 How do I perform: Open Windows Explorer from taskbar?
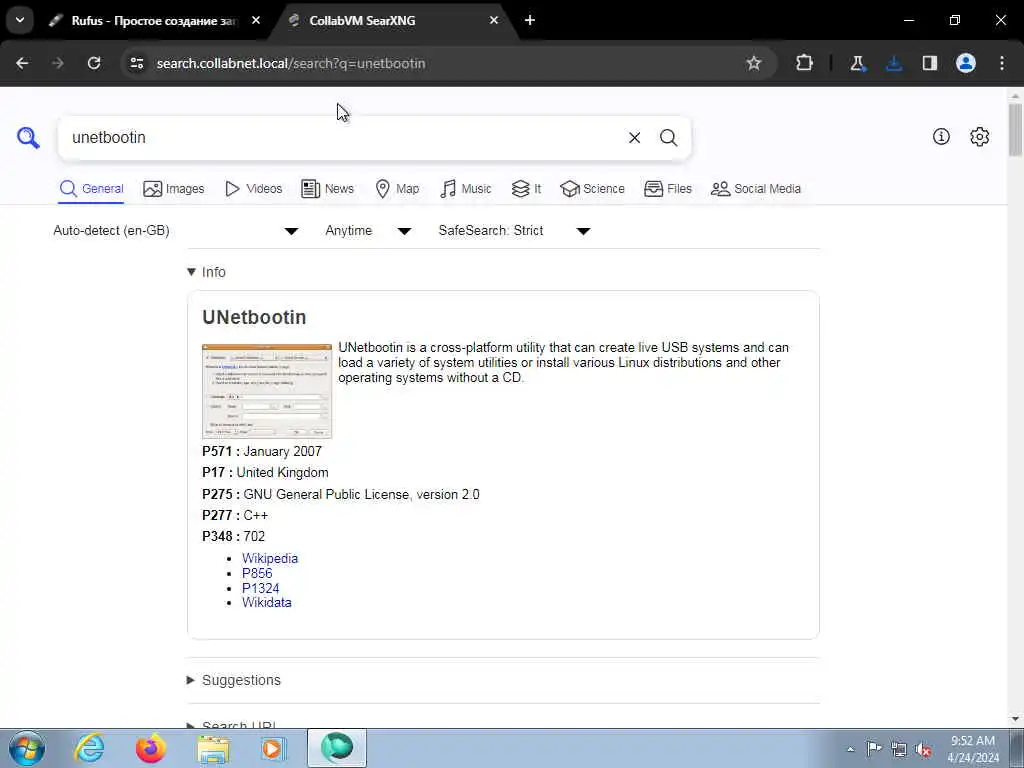pyautogui.click(x=214, y=748)
